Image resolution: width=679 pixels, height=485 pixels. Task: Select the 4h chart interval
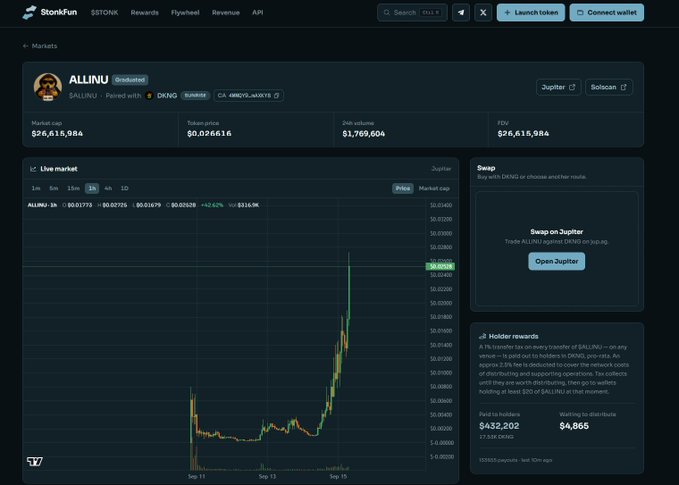[x=108, y=188]
